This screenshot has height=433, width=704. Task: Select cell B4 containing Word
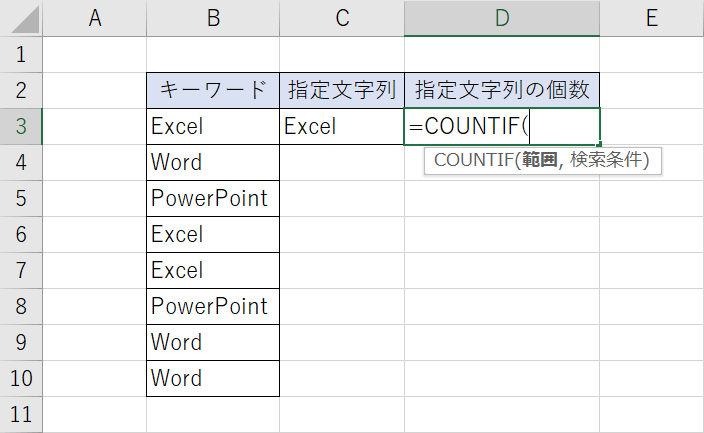tap(213, 162)
